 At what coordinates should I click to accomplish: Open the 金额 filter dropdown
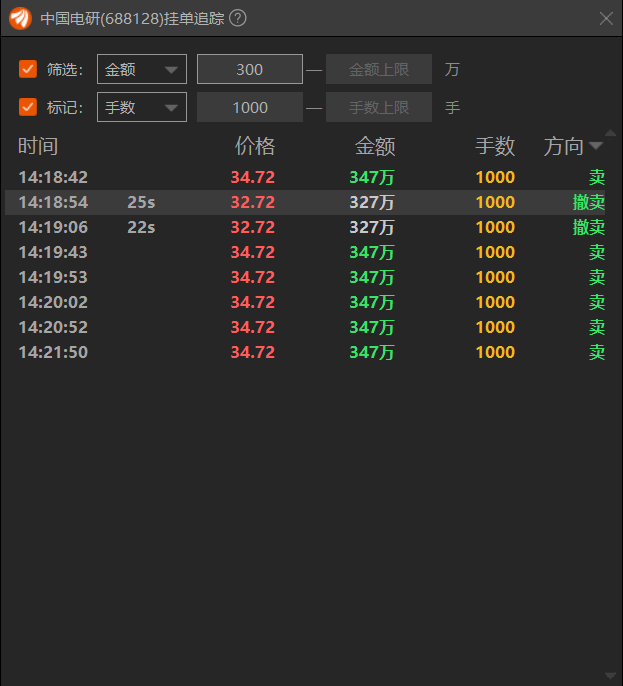point(142,69)
